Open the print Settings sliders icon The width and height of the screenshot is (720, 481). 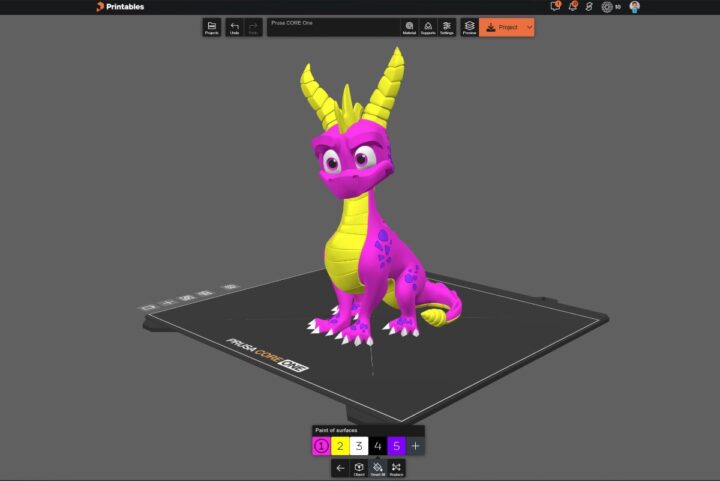click(x=446, y=27)
